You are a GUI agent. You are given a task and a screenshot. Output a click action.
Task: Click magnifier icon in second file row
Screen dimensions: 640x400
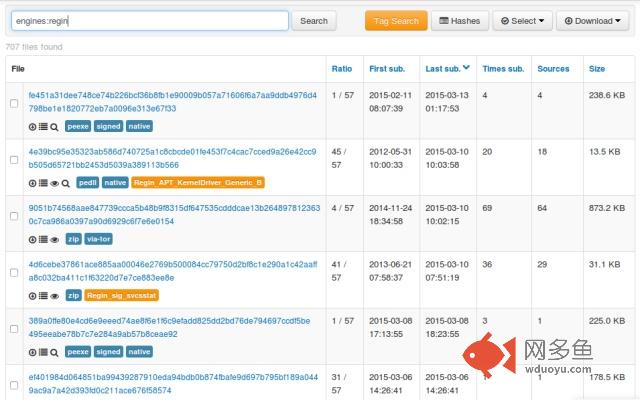tap(65, 183)
